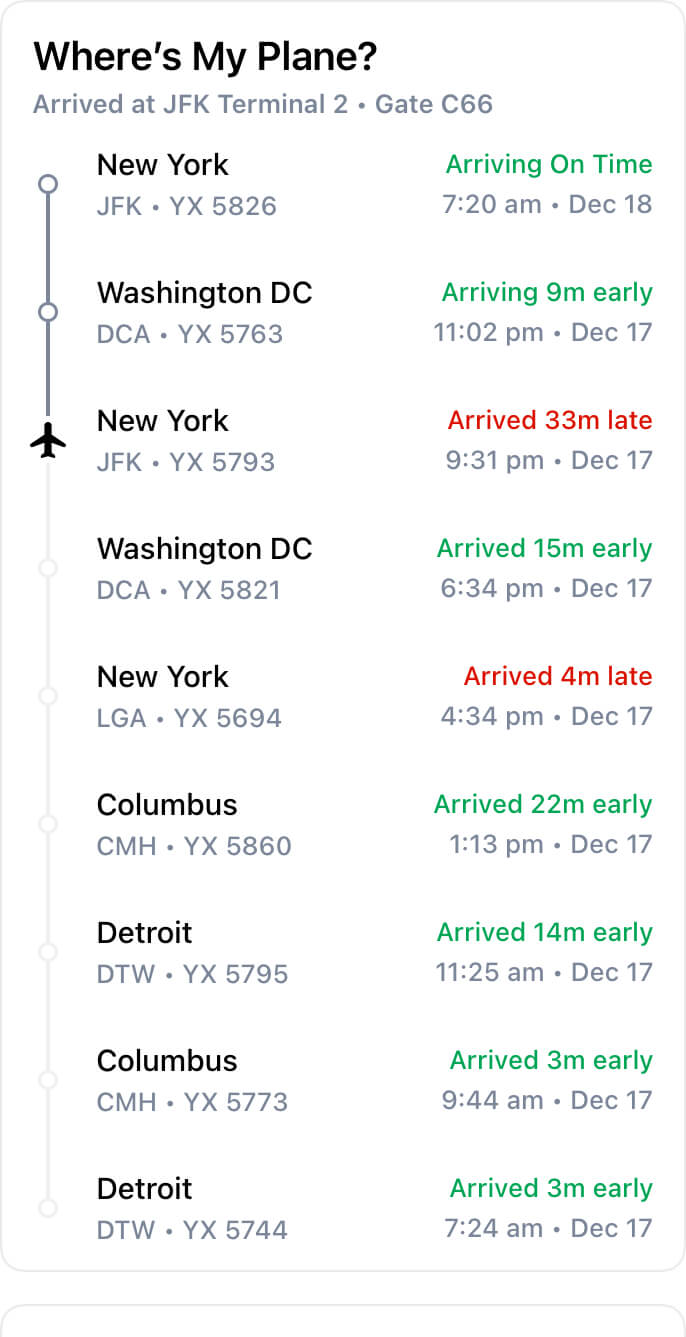Click timeline dot beside DTW YX 5795
This screenshot has width=686, height=1337.
click(48, 952)
